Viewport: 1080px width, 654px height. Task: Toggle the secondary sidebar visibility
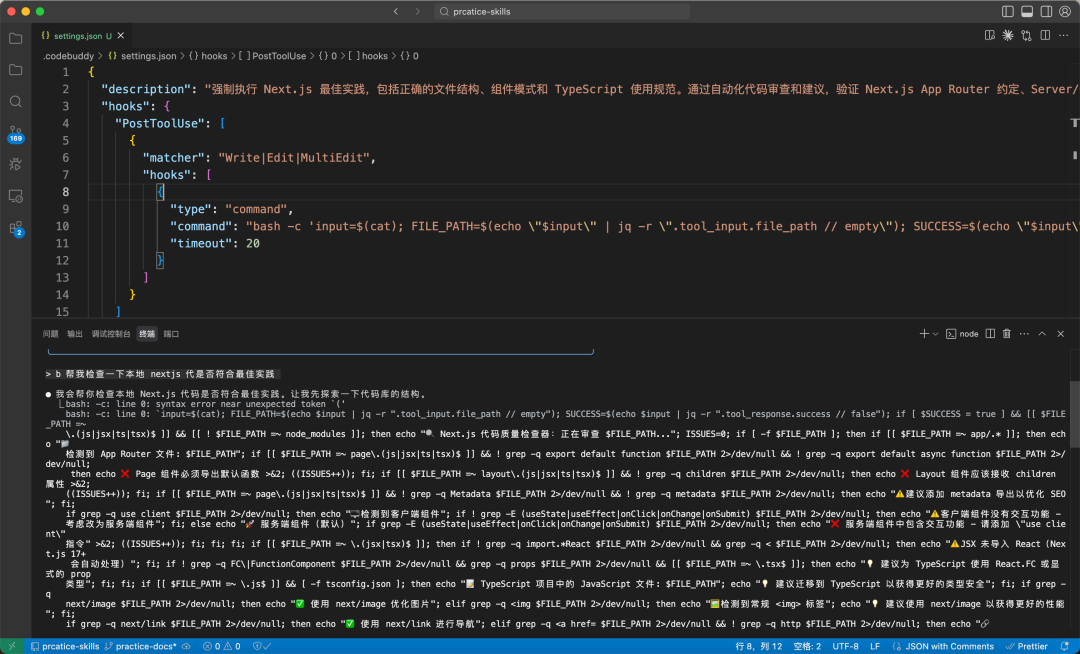1046,11
